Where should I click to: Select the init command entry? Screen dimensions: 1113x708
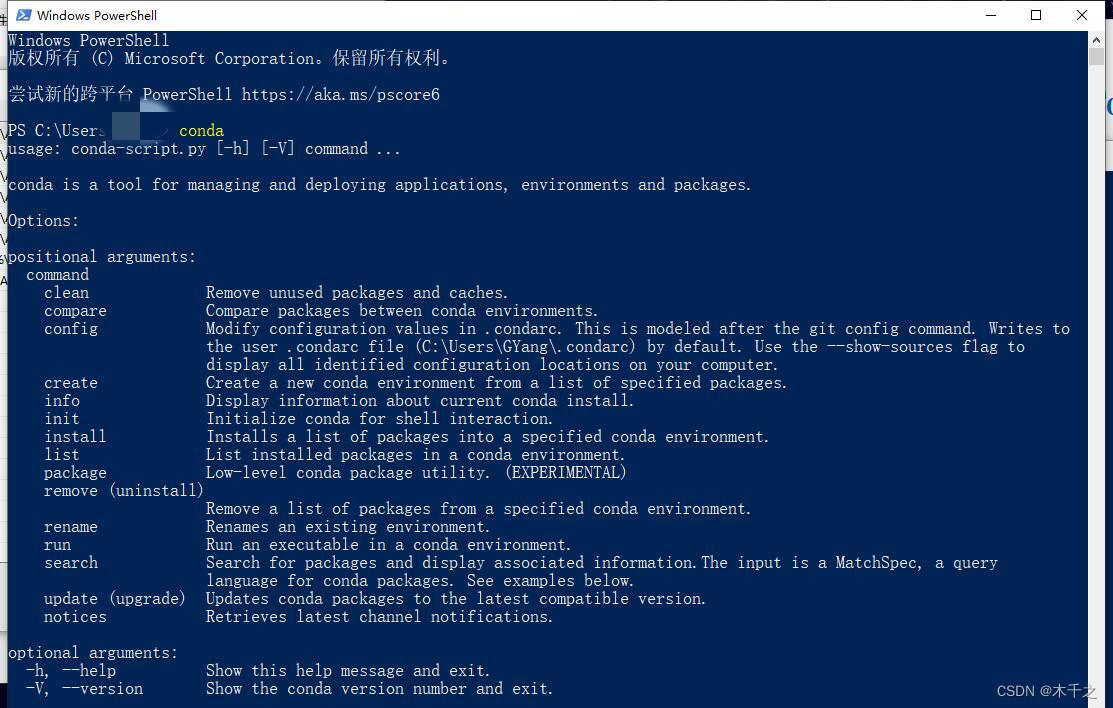point(61,418)
